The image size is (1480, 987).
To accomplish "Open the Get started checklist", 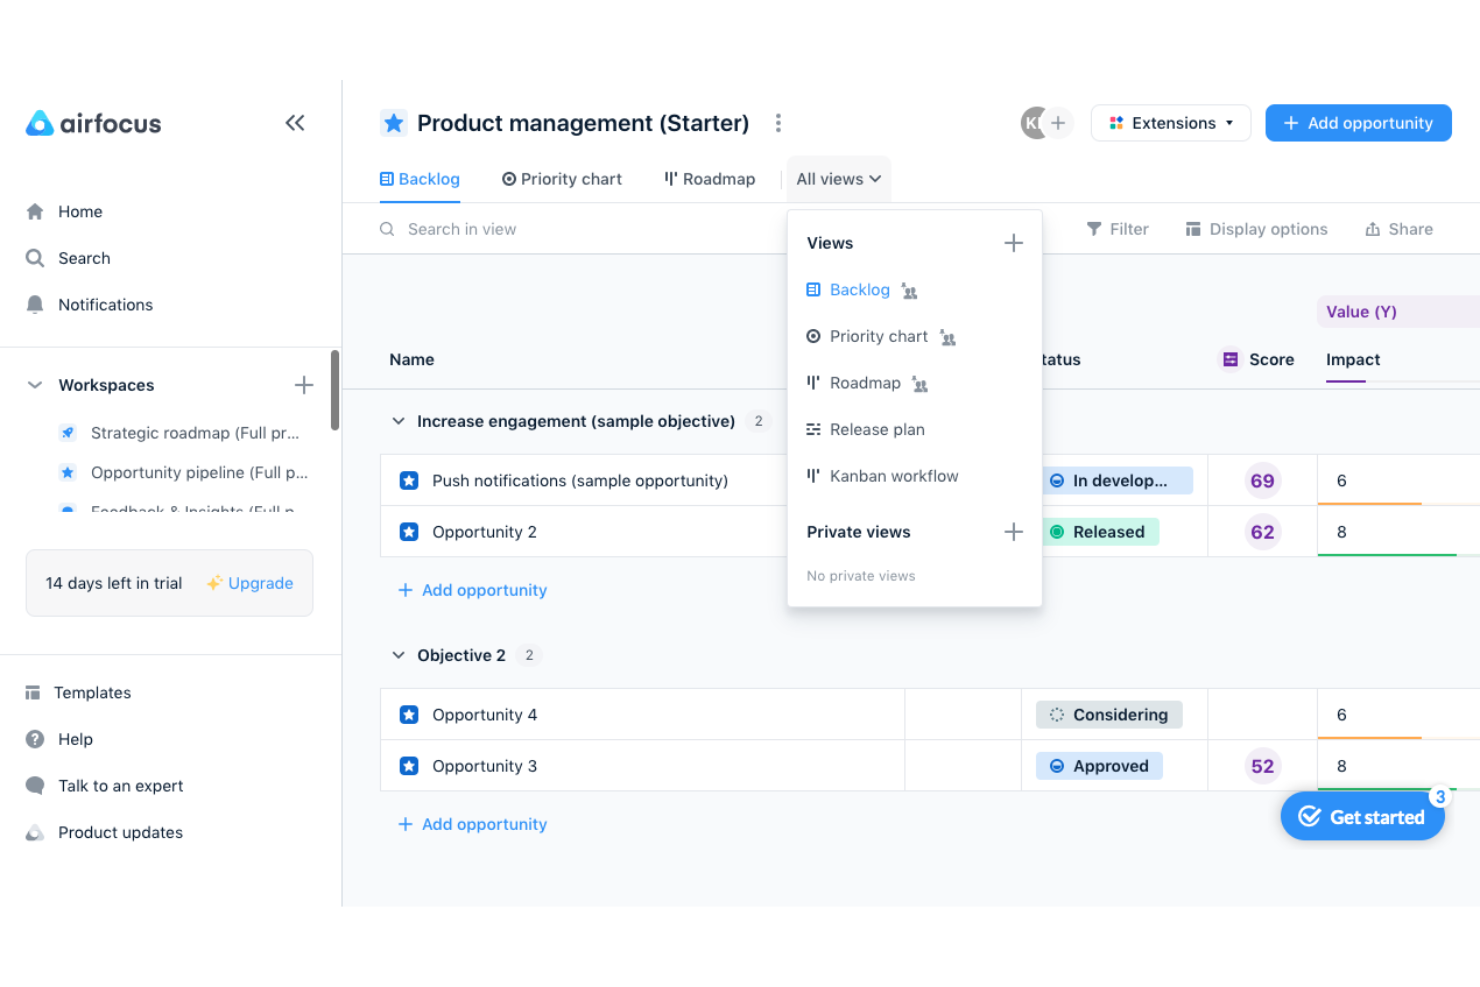I will coord(1363,816).
